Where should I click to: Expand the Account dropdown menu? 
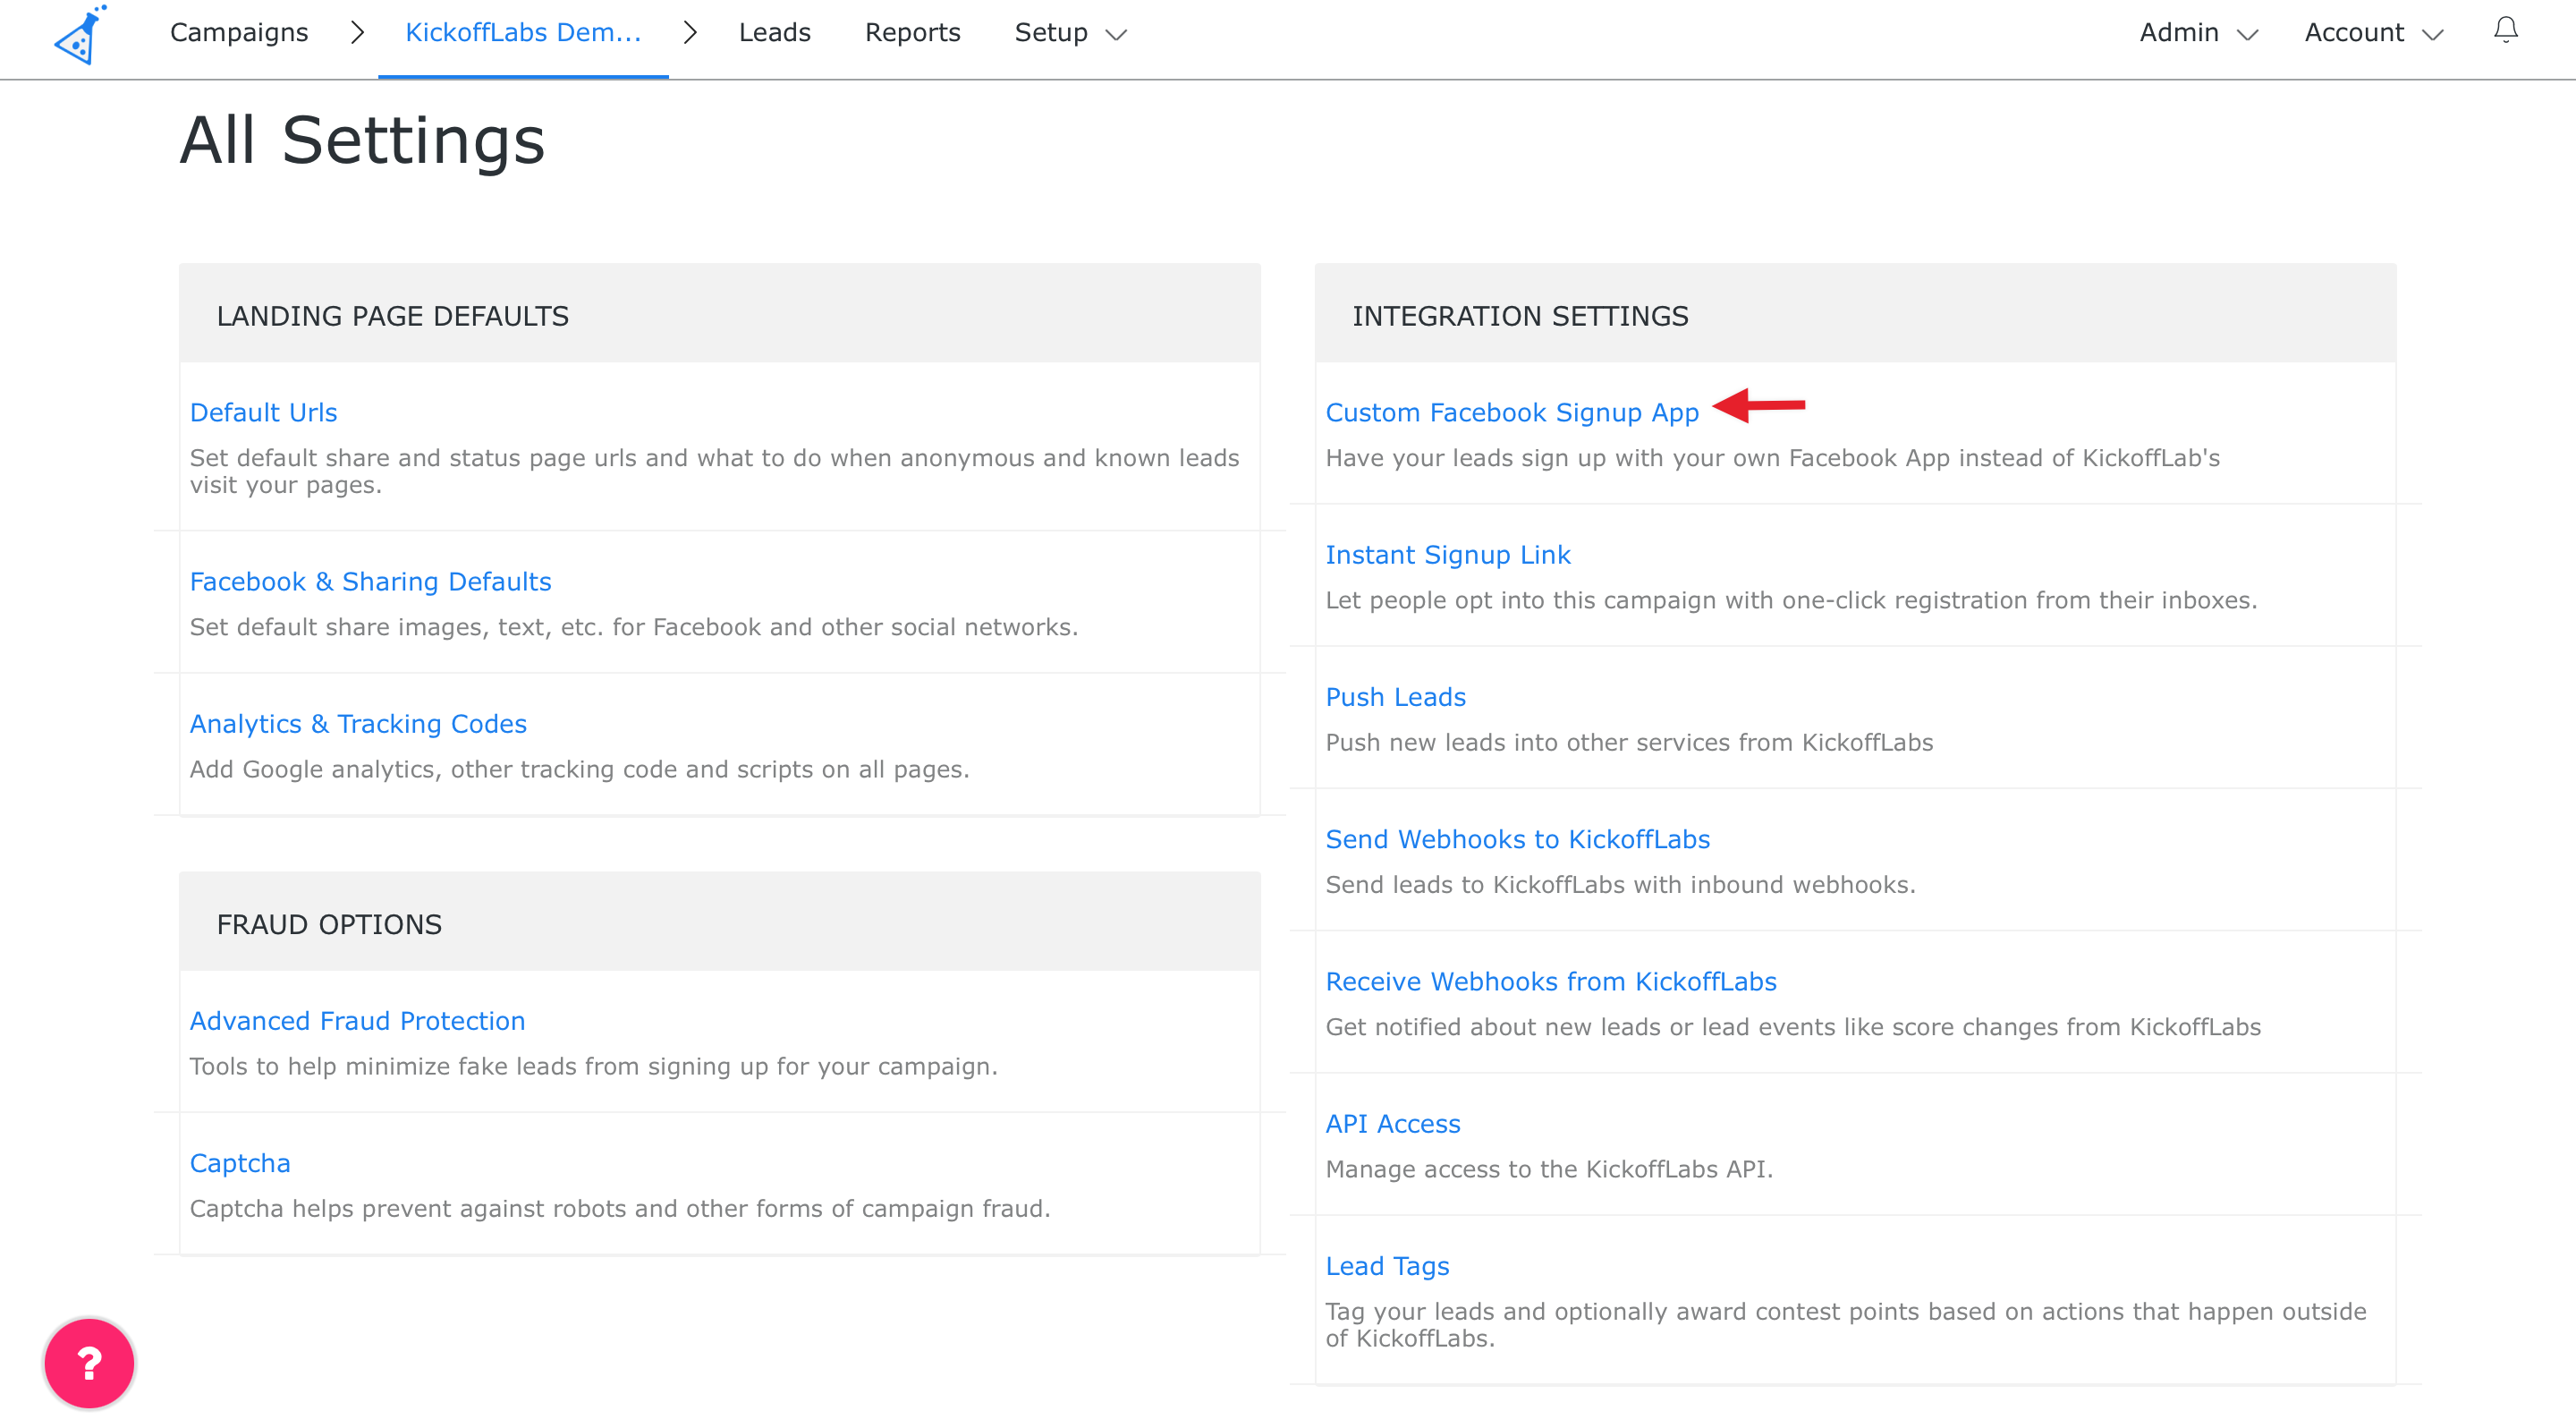pyautogui.click(x=2373, y=33)
